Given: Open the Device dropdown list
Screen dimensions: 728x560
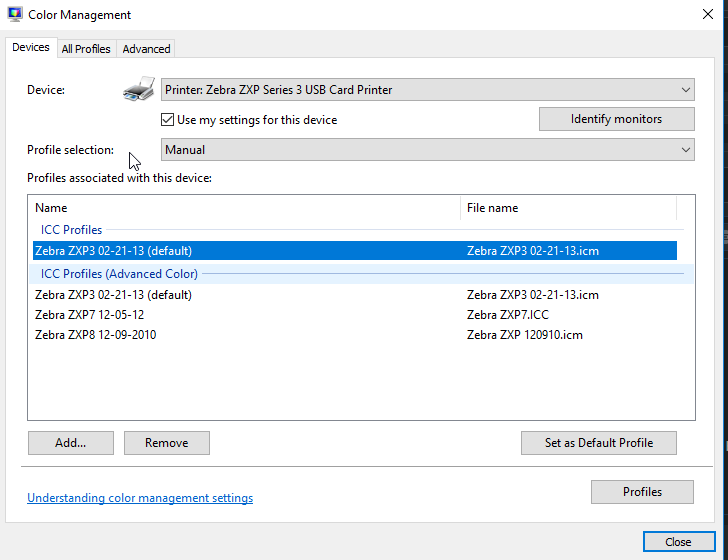Looking at the screenshot, I should point(427,90).
